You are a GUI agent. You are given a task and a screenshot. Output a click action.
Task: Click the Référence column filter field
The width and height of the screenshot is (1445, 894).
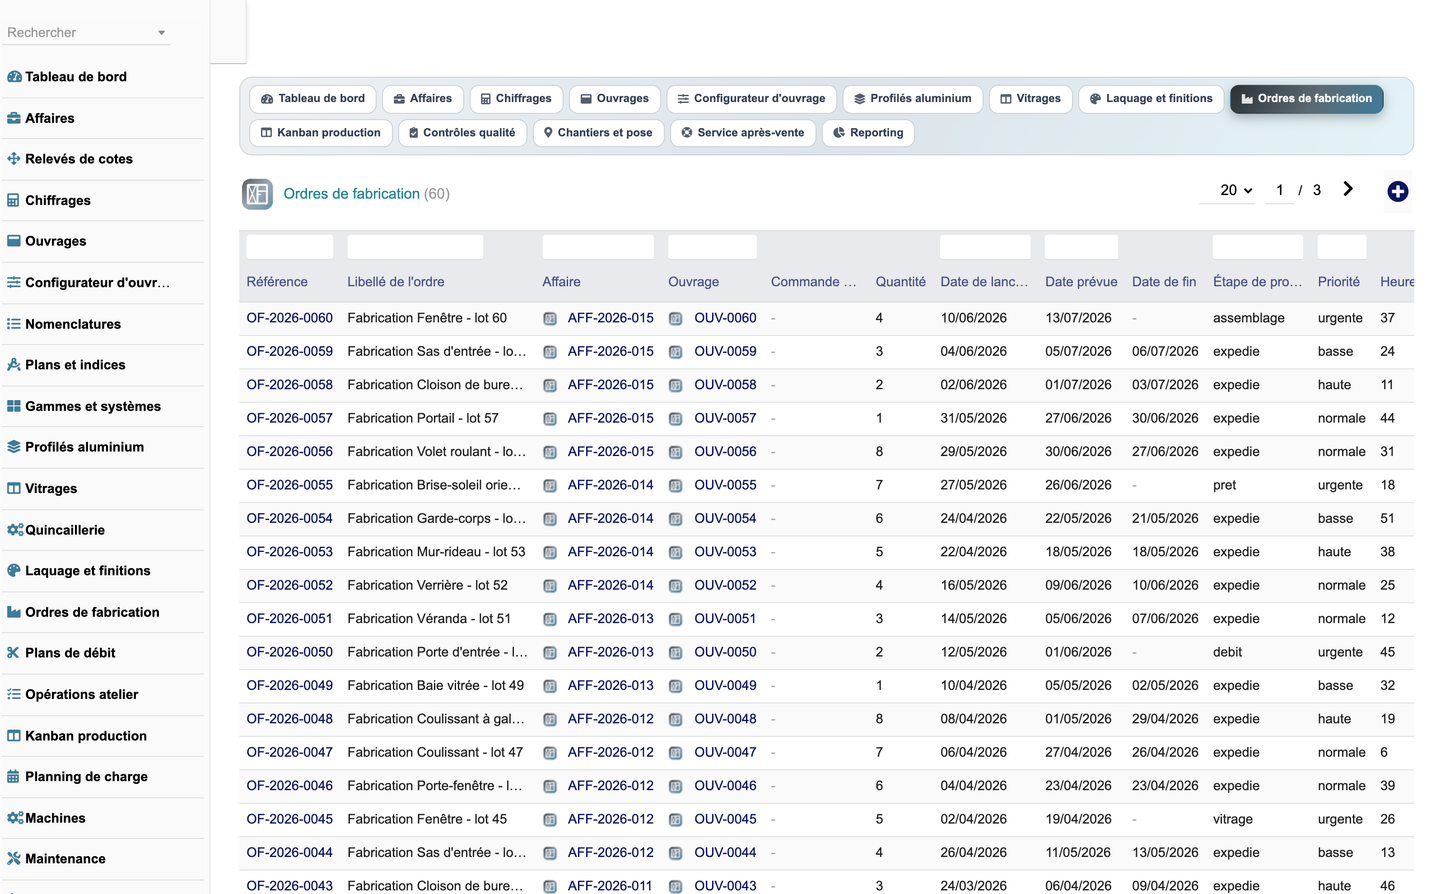[x=290, y=247]
